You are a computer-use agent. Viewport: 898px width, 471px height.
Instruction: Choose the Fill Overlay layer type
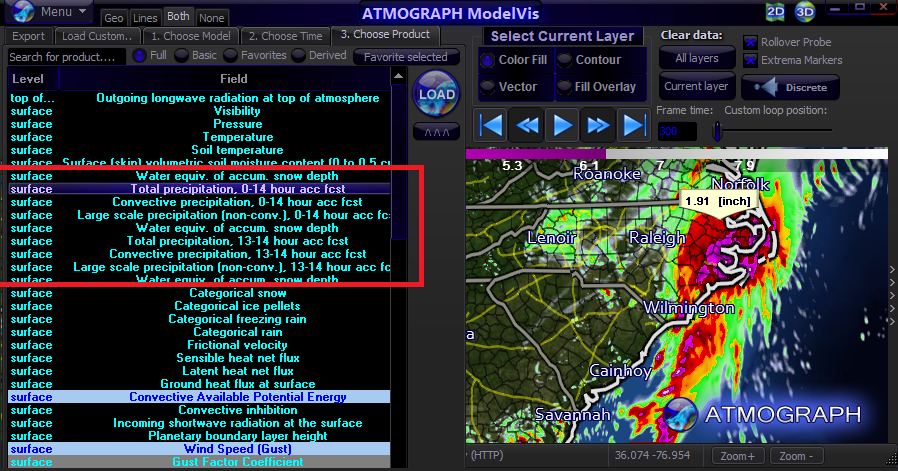(565, 87)
